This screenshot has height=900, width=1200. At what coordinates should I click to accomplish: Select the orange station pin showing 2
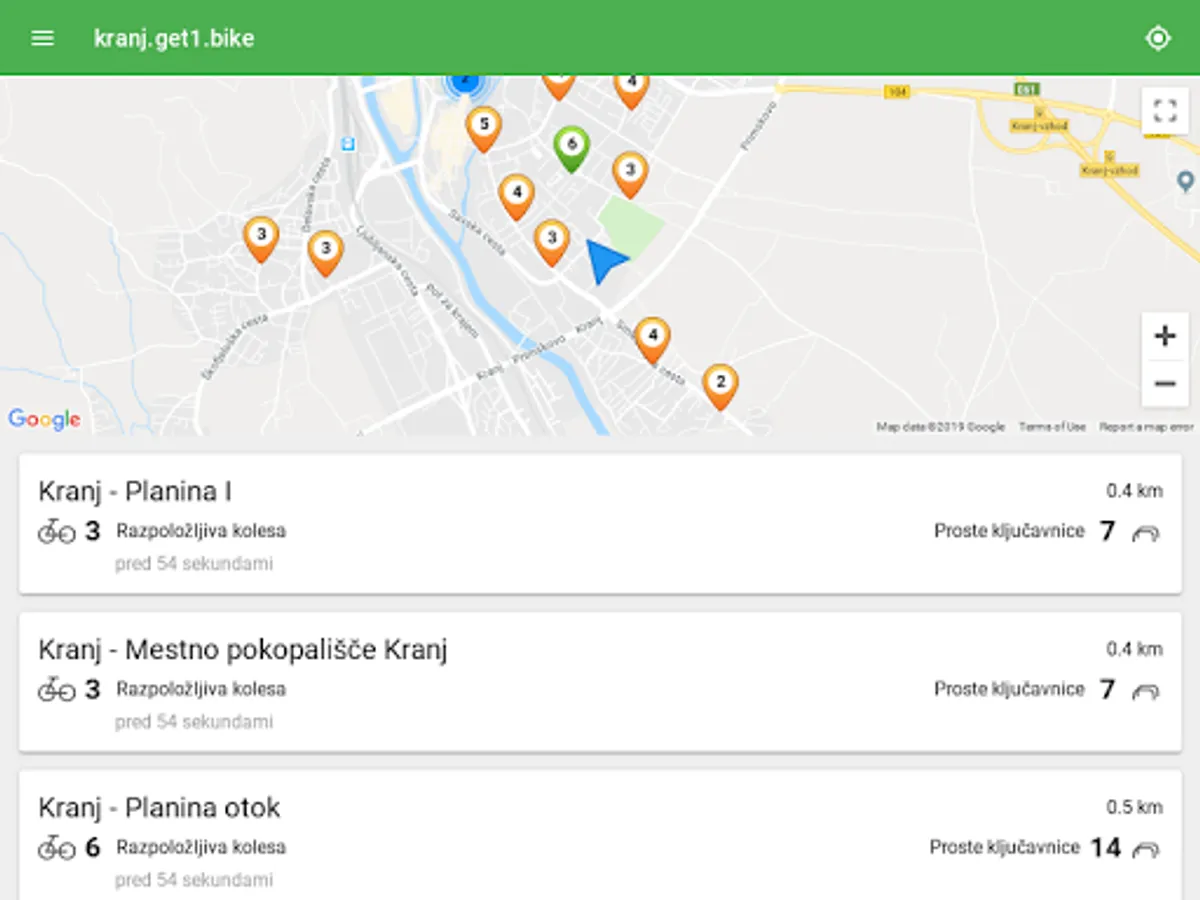[x=720, y=386]
